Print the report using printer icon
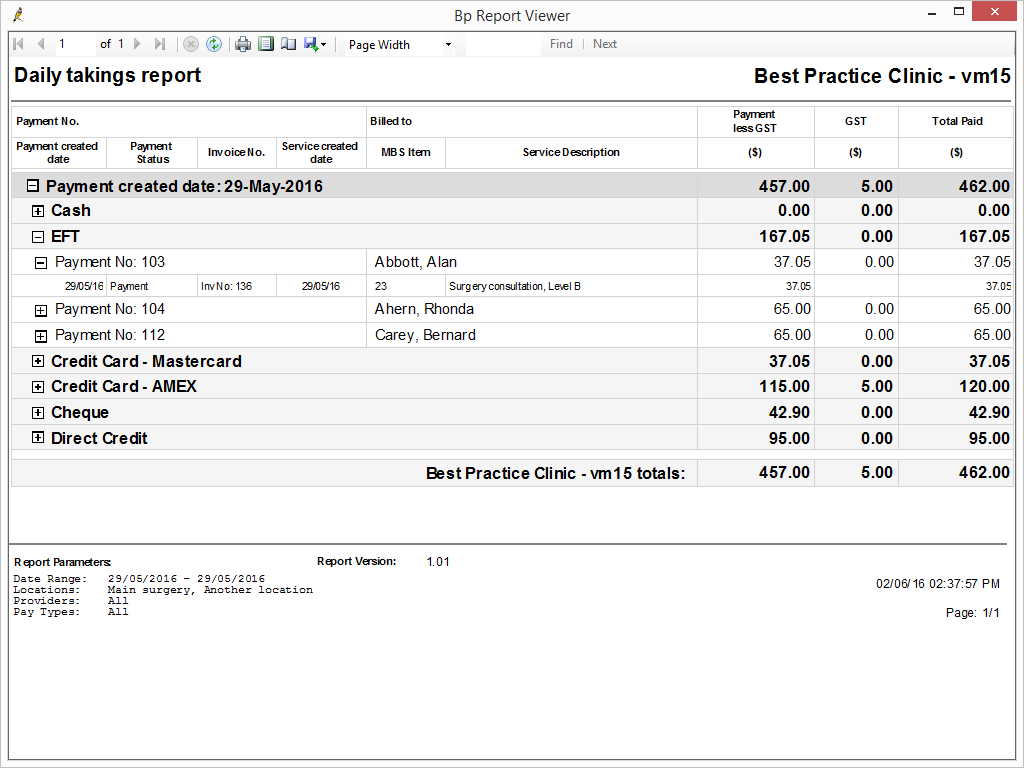 click(243, 44)
